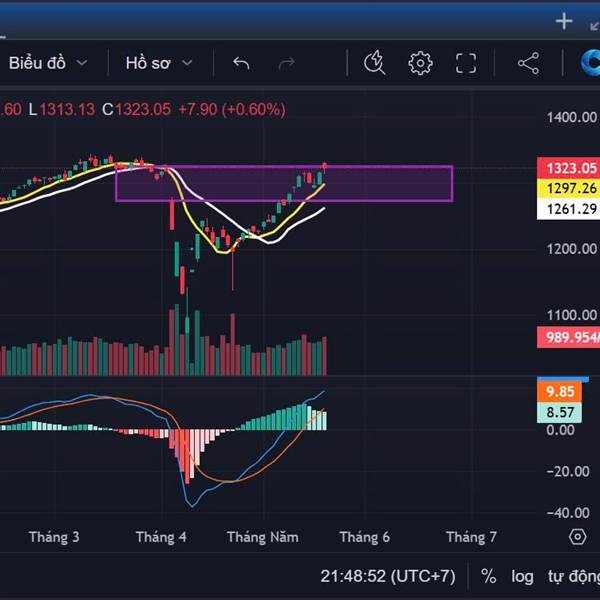This screenshot has width=600, height=600.
Task: Click the L1313.13 low value in legend
Action: click(62, 109)
